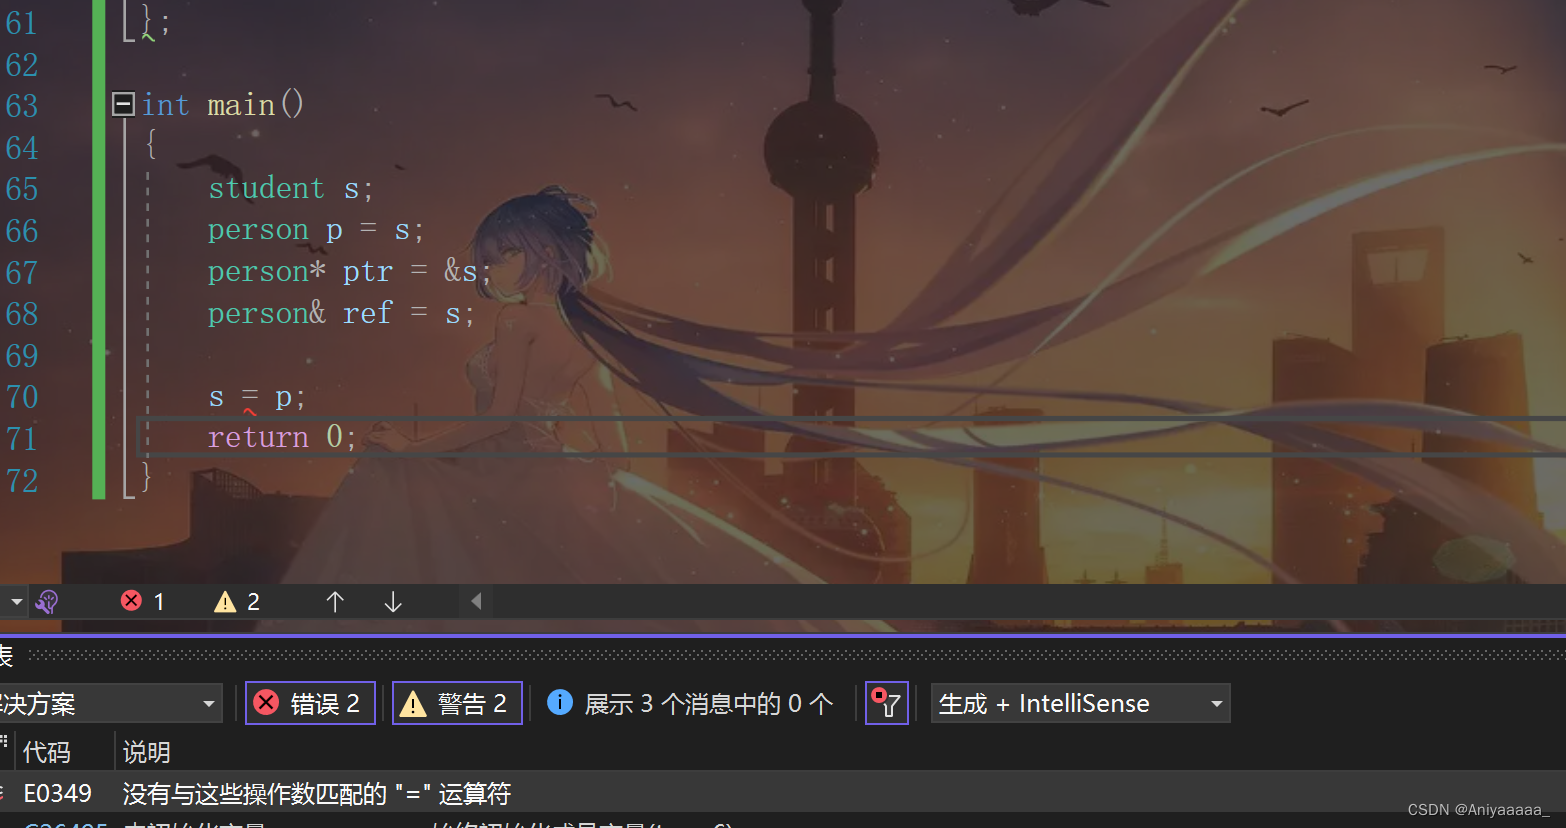Viewport: 1566px width, 828px height.
Task: Click 'return' keyword on line 71
Action: point(258,437)
